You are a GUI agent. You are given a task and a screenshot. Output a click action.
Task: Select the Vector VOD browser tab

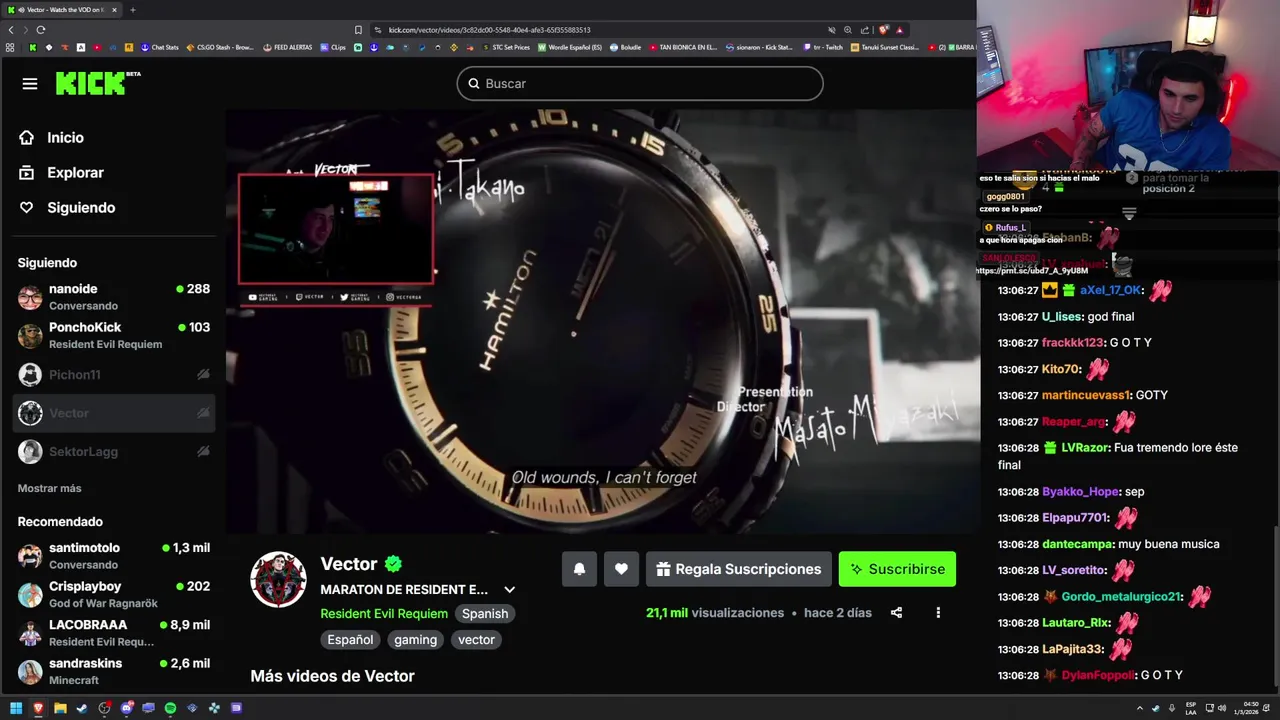tap(60, 10)
